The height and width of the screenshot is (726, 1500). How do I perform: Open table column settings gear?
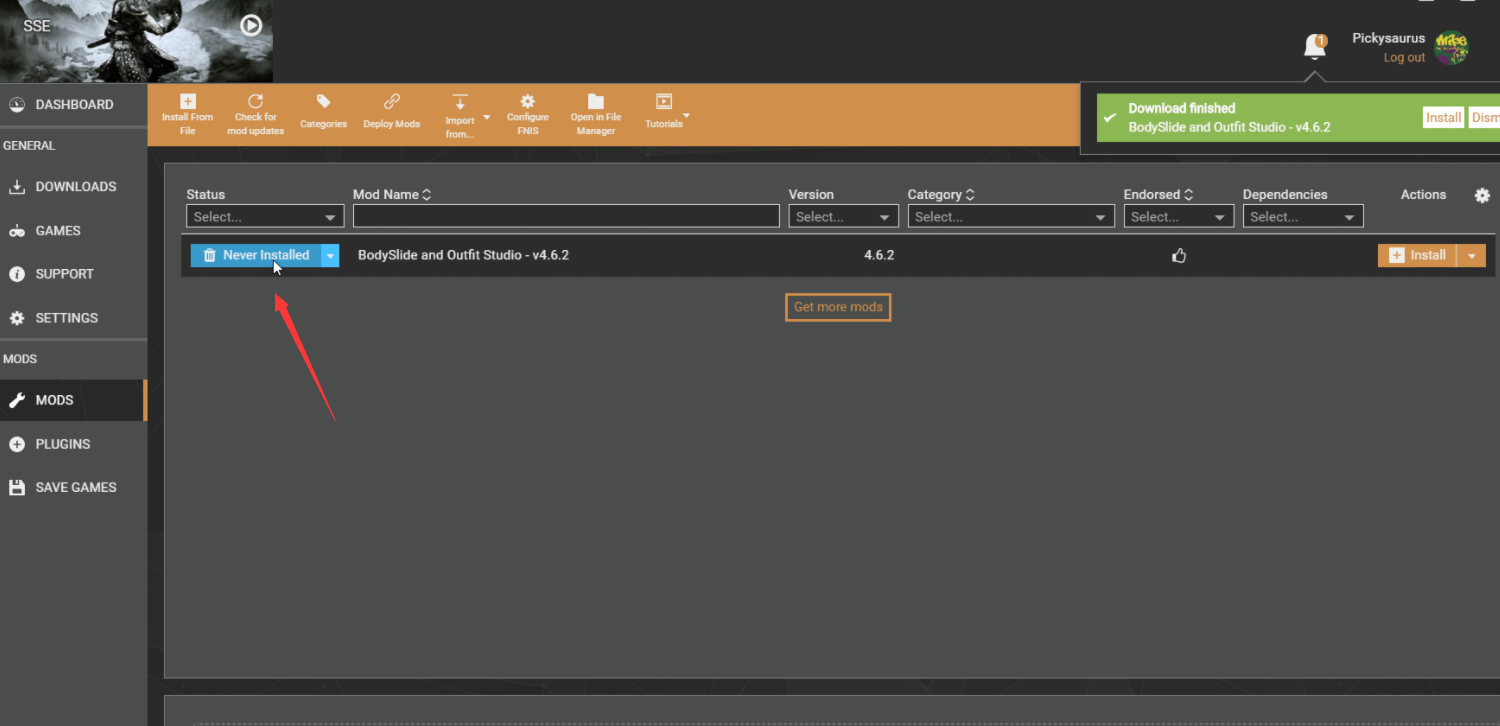[1482, 196]
